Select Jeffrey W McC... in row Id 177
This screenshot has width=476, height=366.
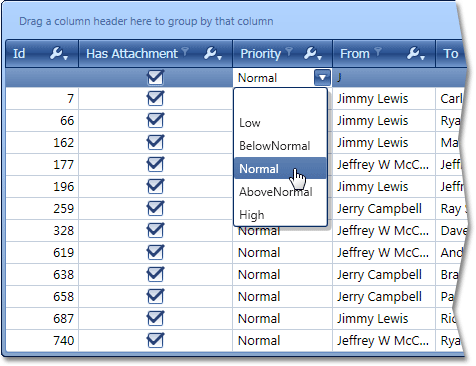click(x=383, y=165)
